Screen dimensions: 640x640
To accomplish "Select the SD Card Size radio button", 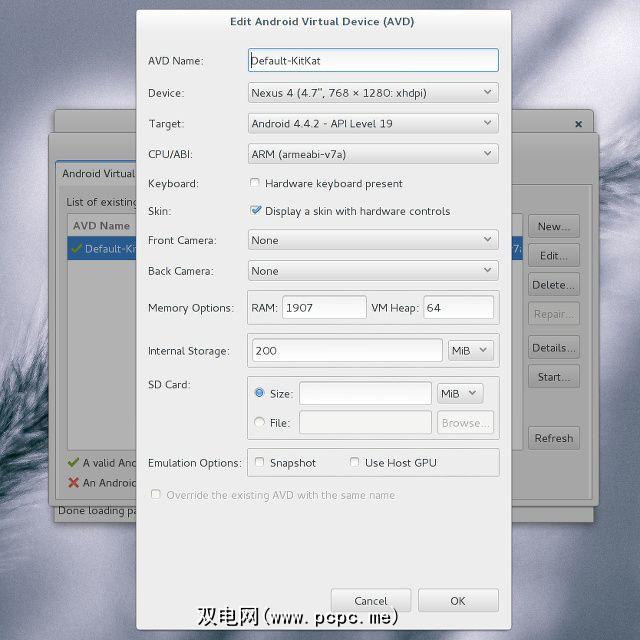I will click(x=259, y=393).
